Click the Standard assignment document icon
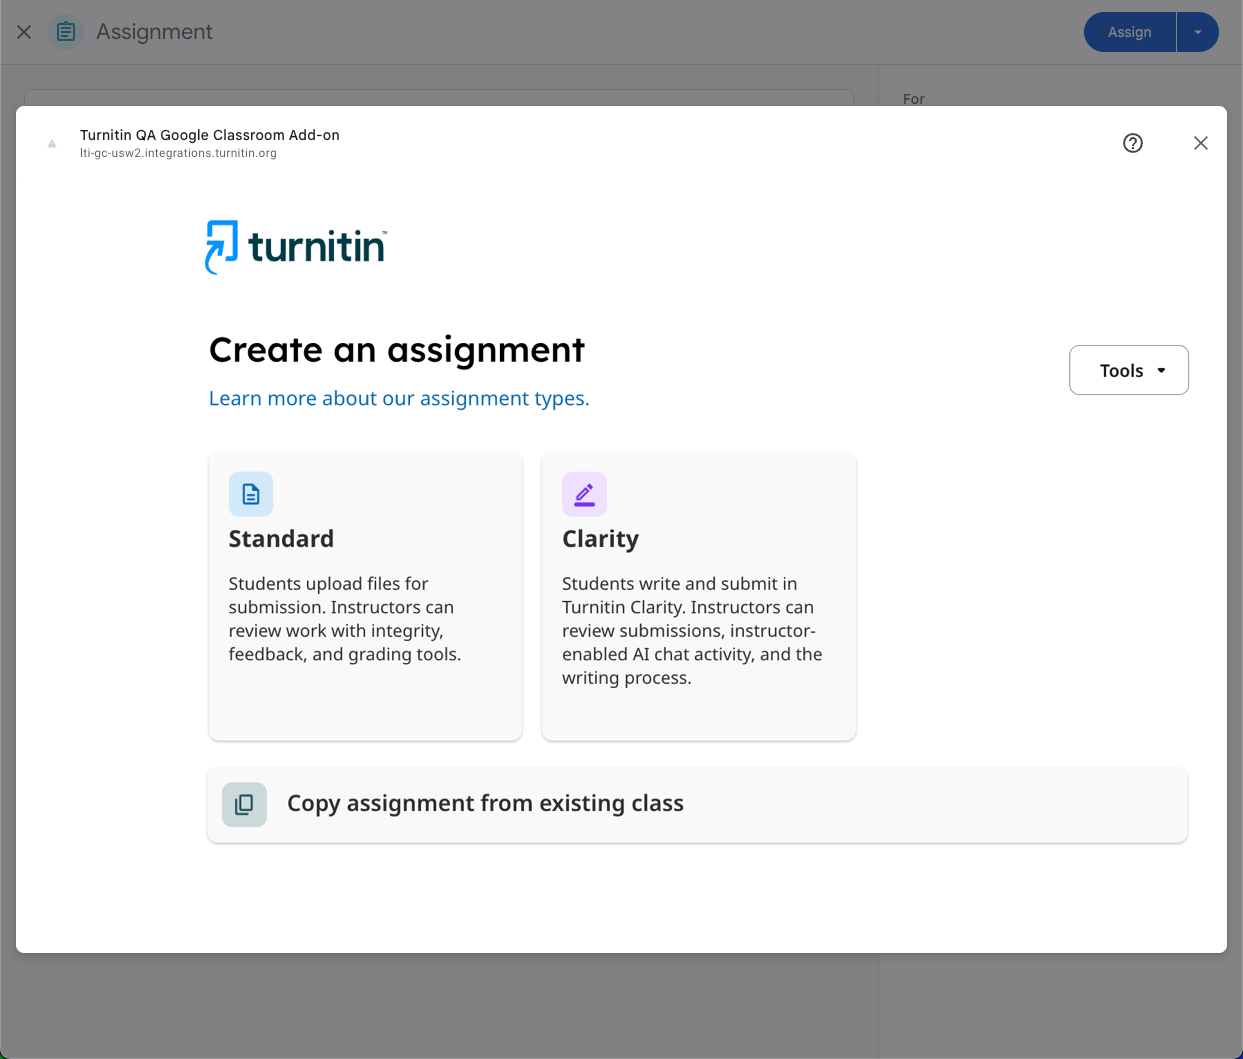Viewport: 1243px width, 1059px height. pyautogui.click(x=251, y=494)
